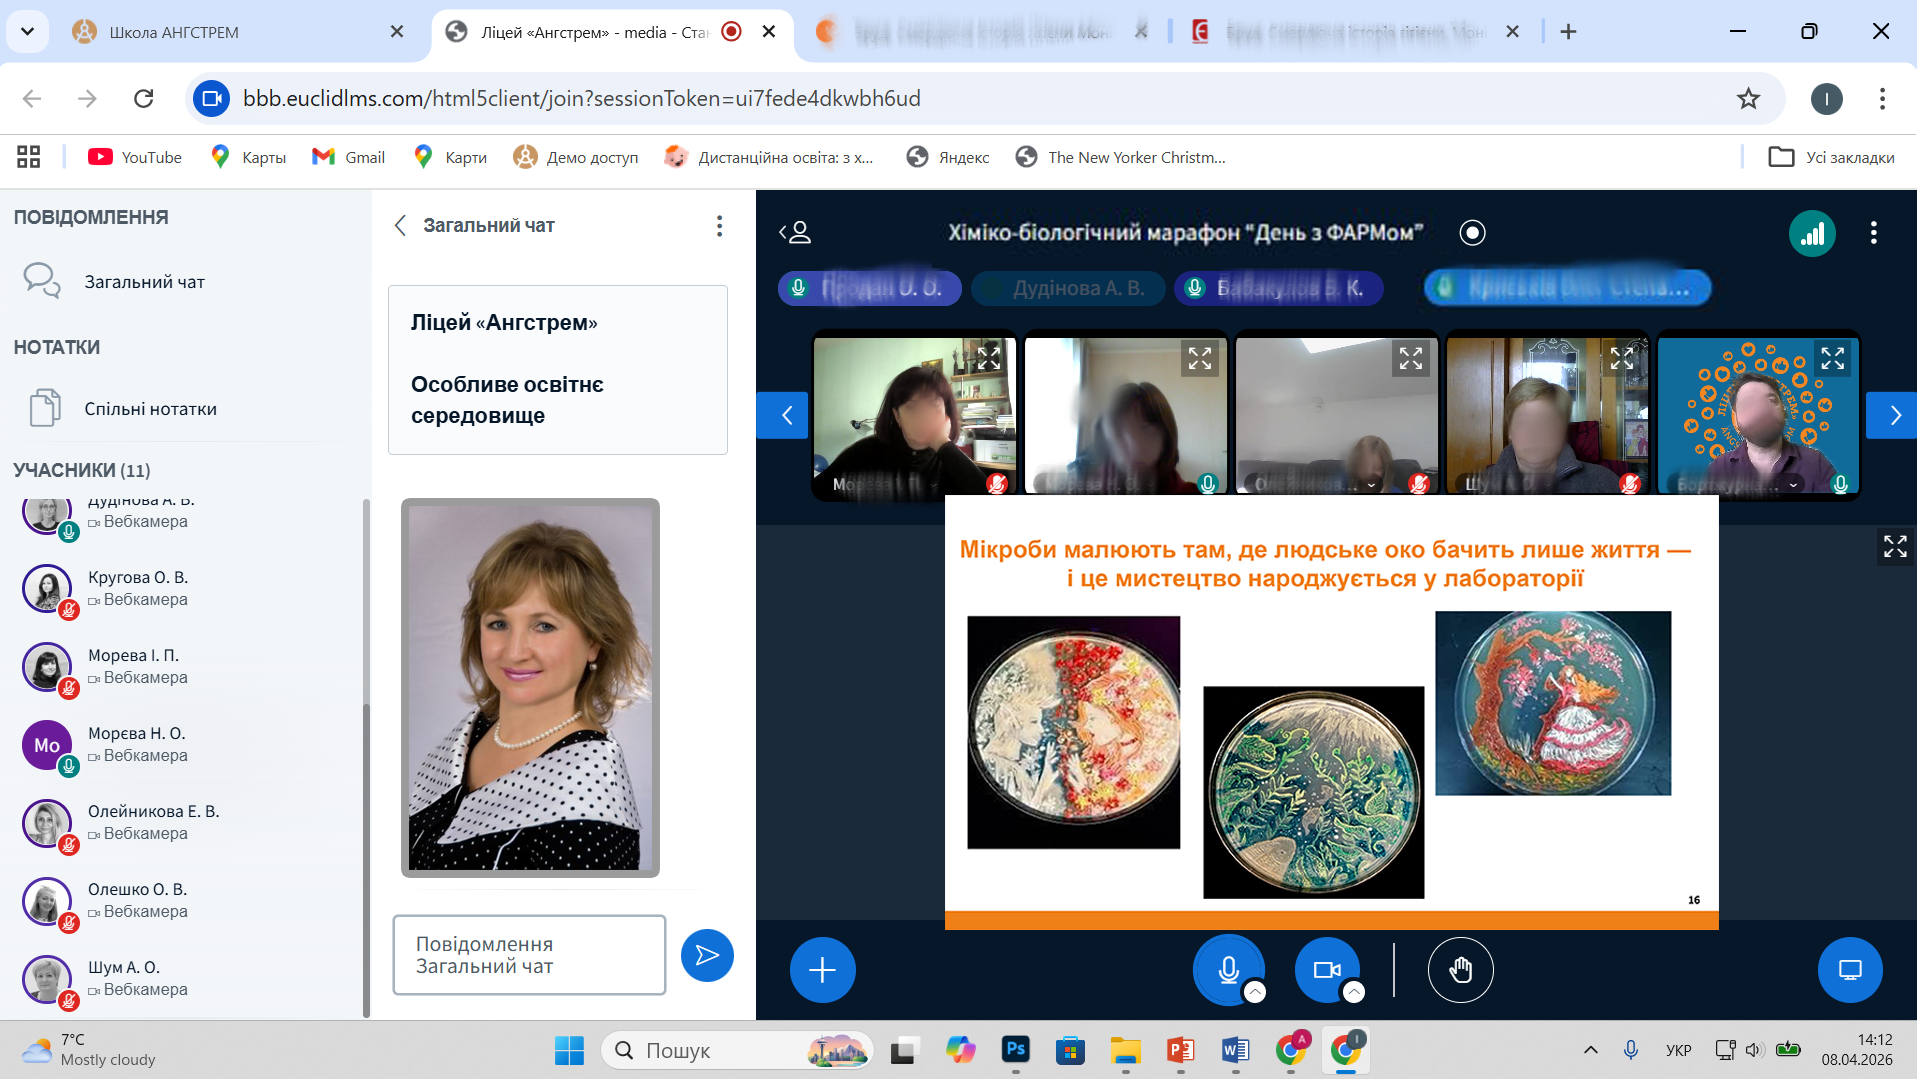This screenshot has height=1079, width=1917.
Task: Click the chat message input field
Action: (529, 955)
